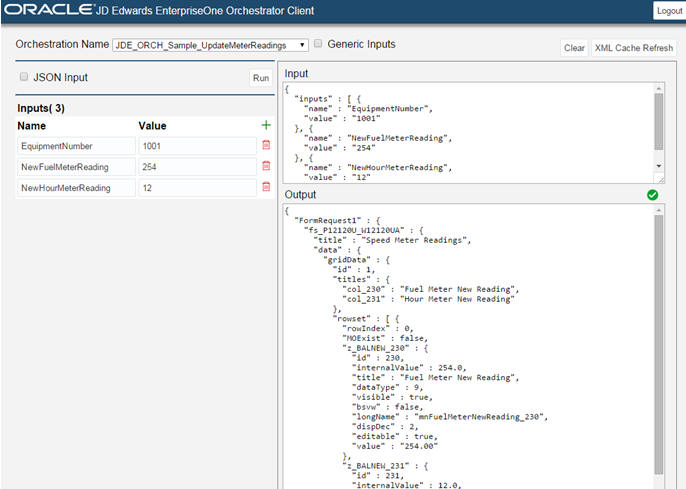The width and height of the screenshot is (686, 489).
Task: Click the EquipmentNumber name field
Action: 75,145
